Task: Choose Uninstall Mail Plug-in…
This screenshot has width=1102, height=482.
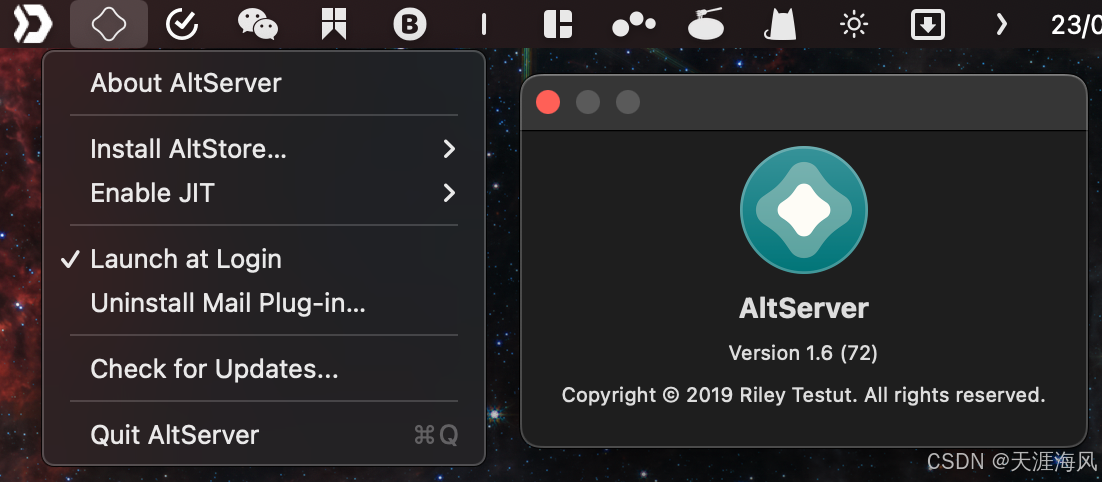Action: (264, 303)
